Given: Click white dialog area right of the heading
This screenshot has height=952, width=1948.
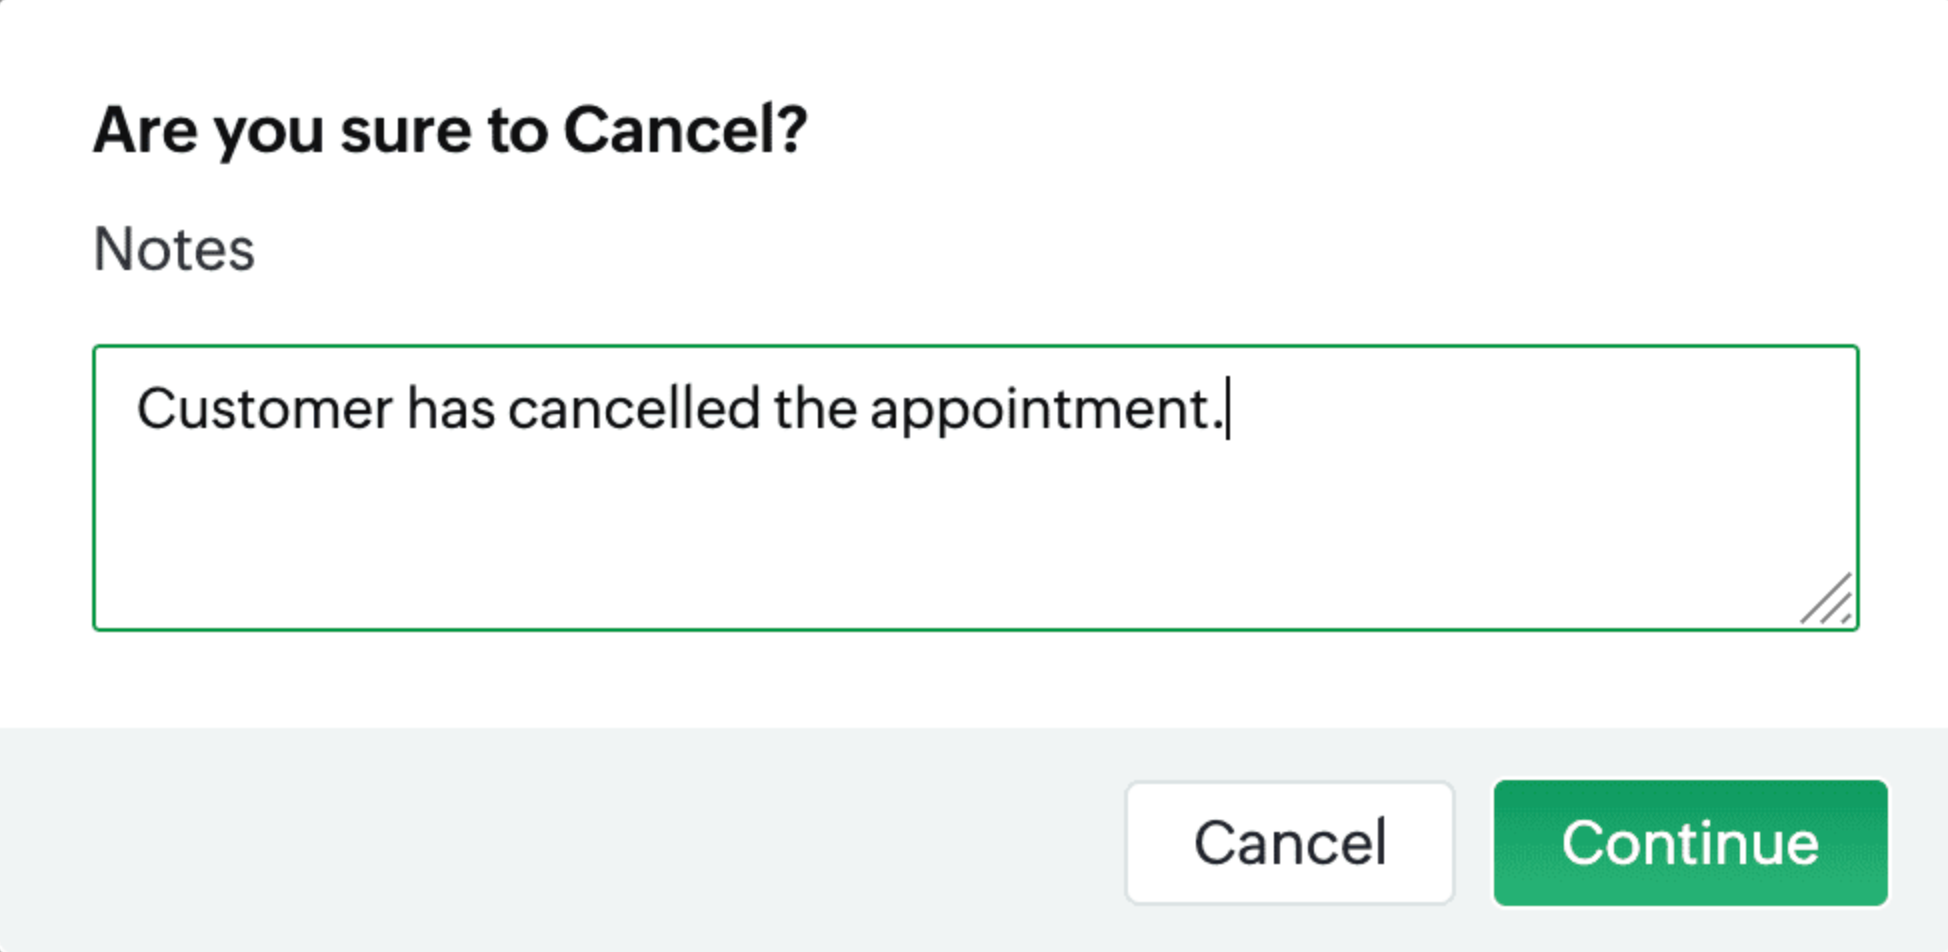Looking at the screenshot, I should click(x=1350, y=130).
